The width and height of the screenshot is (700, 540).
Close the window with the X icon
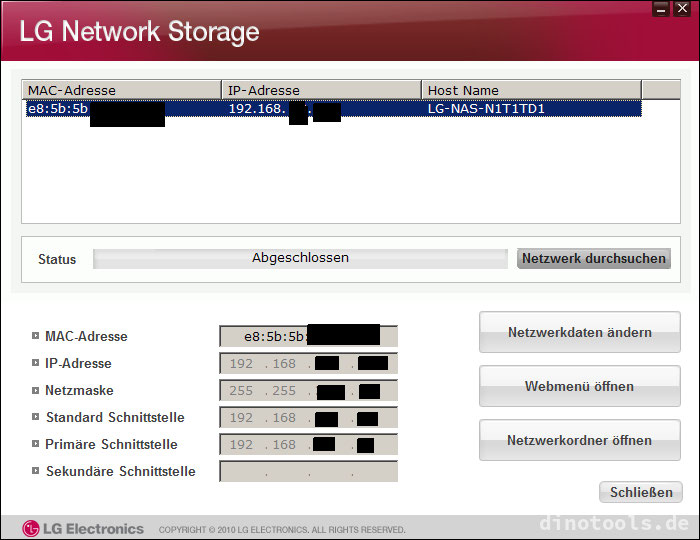[x=682, y=8]
